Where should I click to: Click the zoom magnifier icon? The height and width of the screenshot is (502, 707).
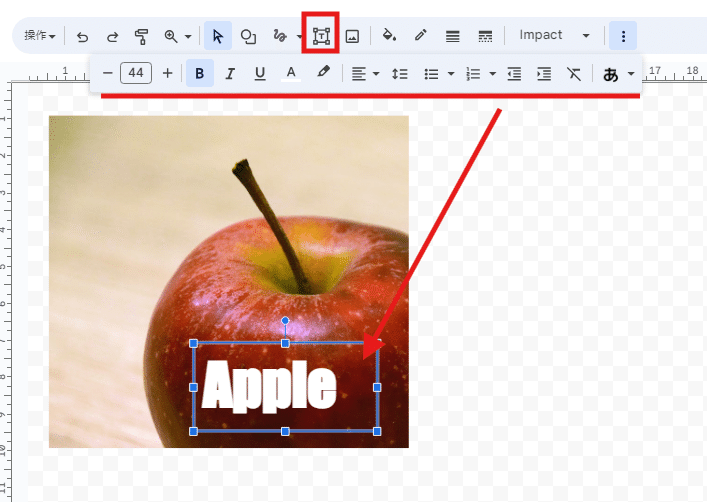[x=171, y=36]
